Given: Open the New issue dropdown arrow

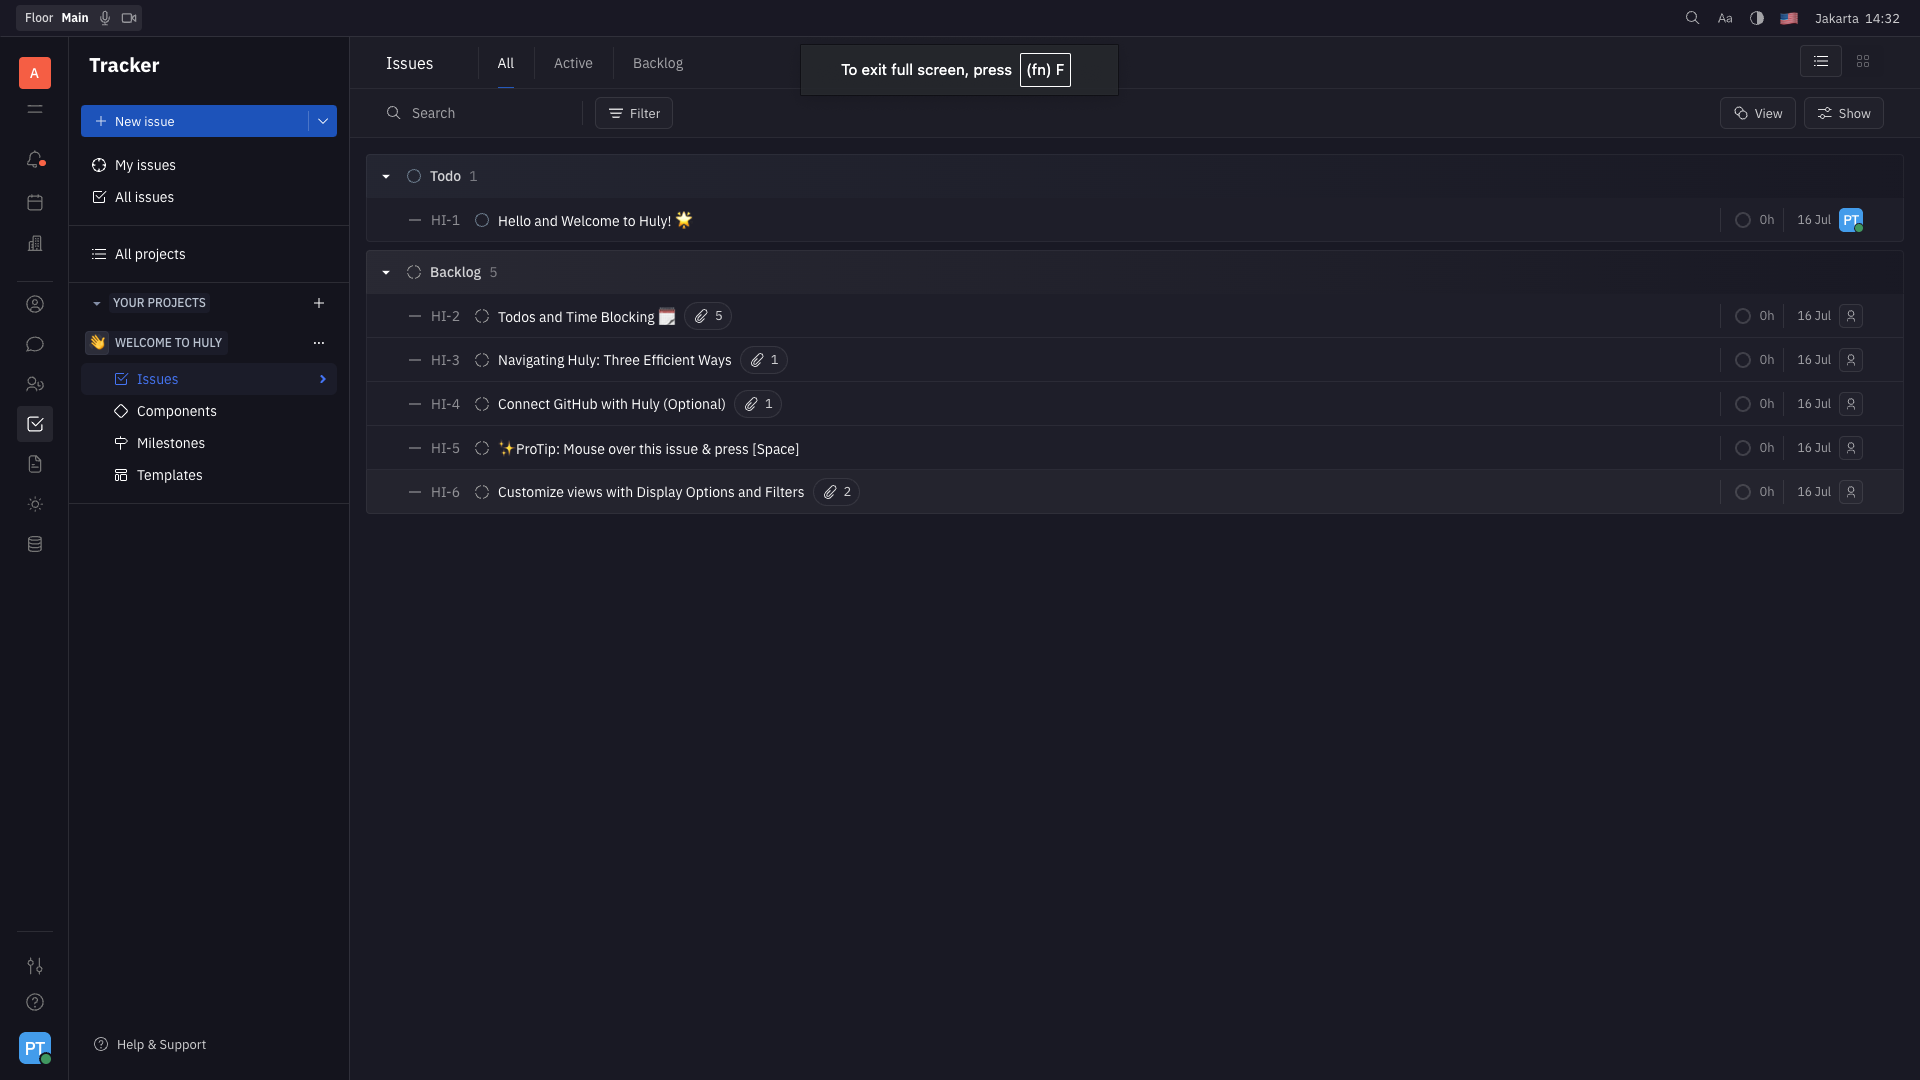Looking at the screenshot, I should click(323, 121).
